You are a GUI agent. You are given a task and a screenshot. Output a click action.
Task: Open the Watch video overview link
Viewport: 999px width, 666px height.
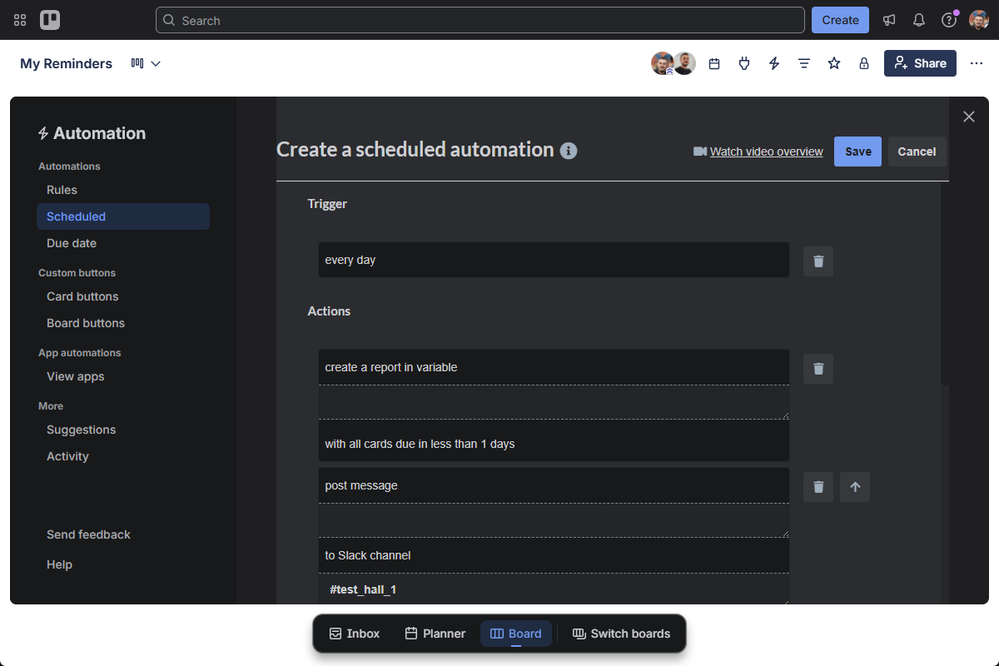[x=766, y=152]
